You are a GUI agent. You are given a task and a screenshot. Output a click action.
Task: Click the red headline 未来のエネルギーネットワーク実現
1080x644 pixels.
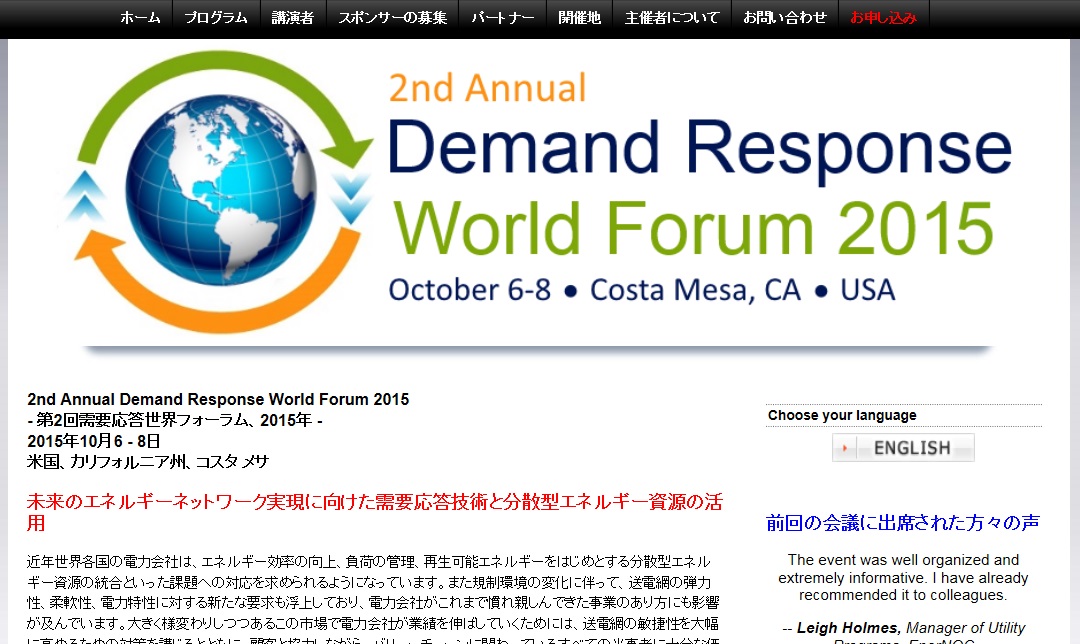(x=375, y=512)
